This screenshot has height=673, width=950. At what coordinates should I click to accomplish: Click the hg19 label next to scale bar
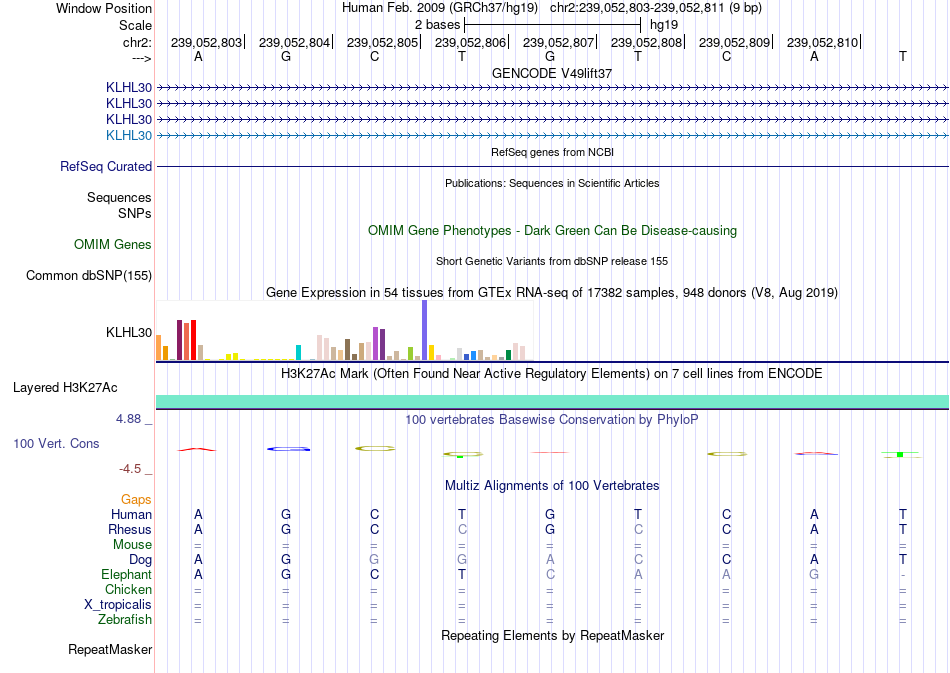(663, 25)
